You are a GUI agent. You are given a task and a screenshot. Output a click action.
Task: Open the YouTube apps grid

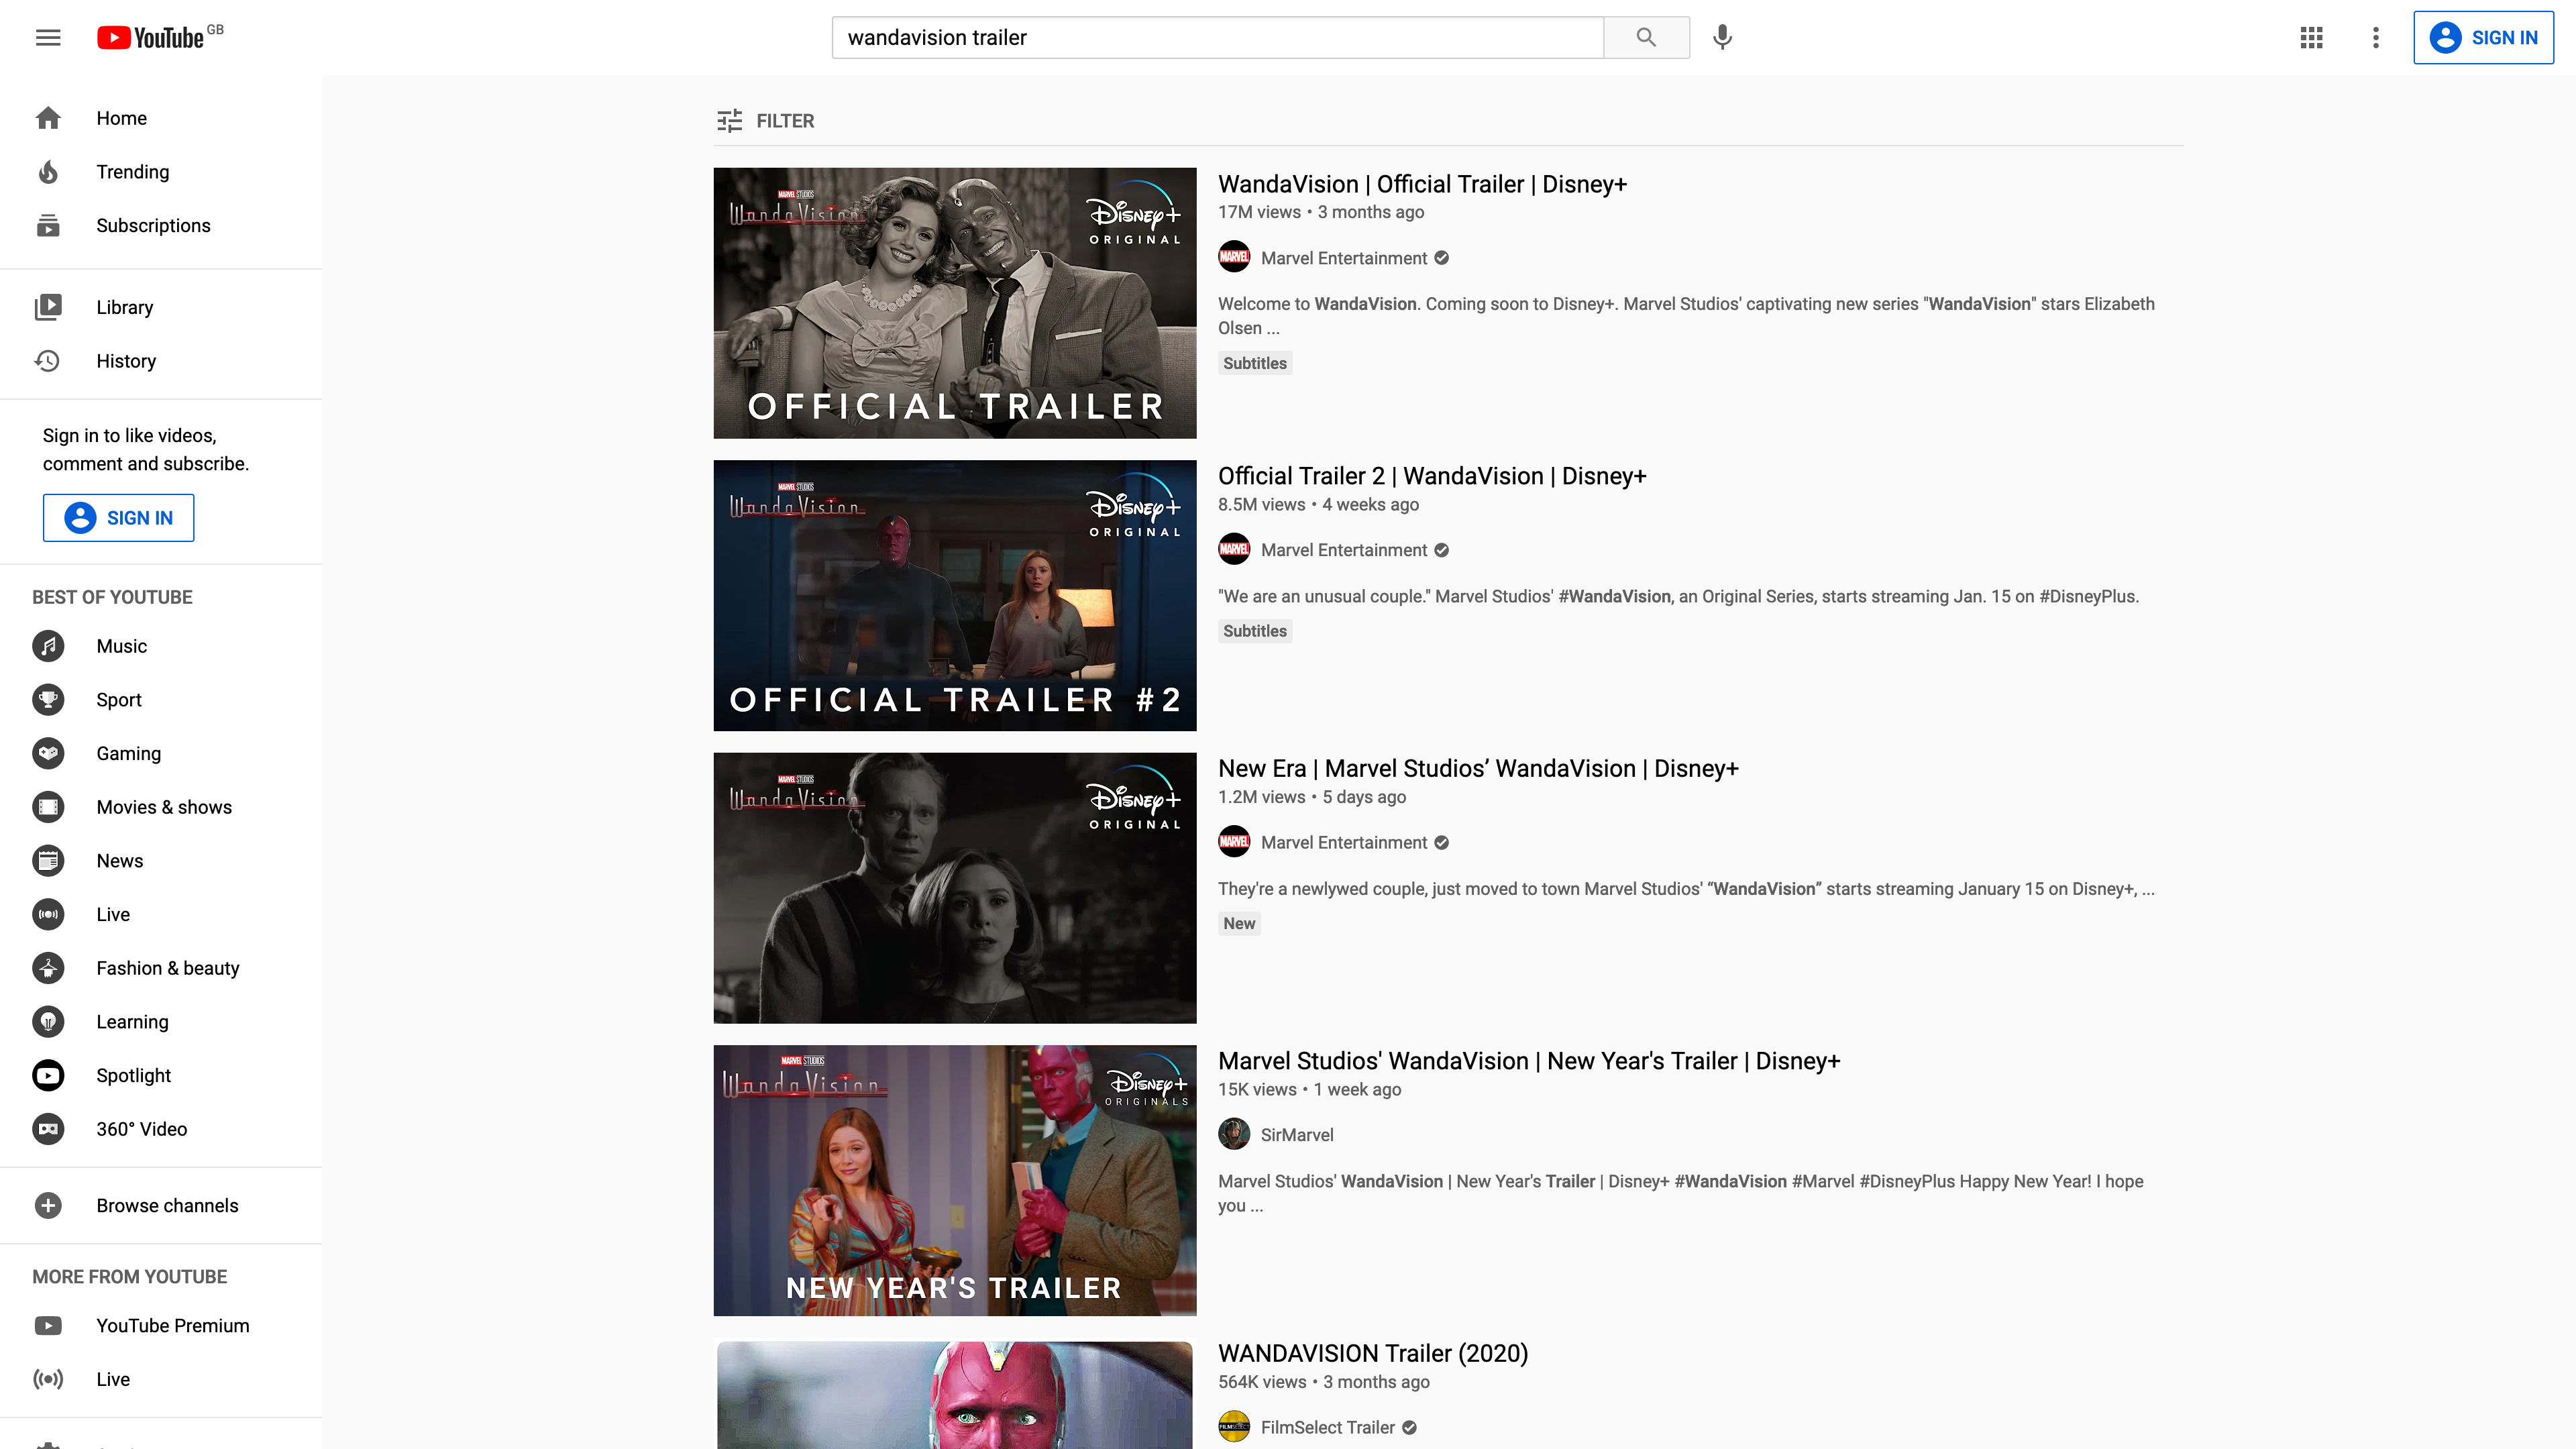(x=2311, y=37)
